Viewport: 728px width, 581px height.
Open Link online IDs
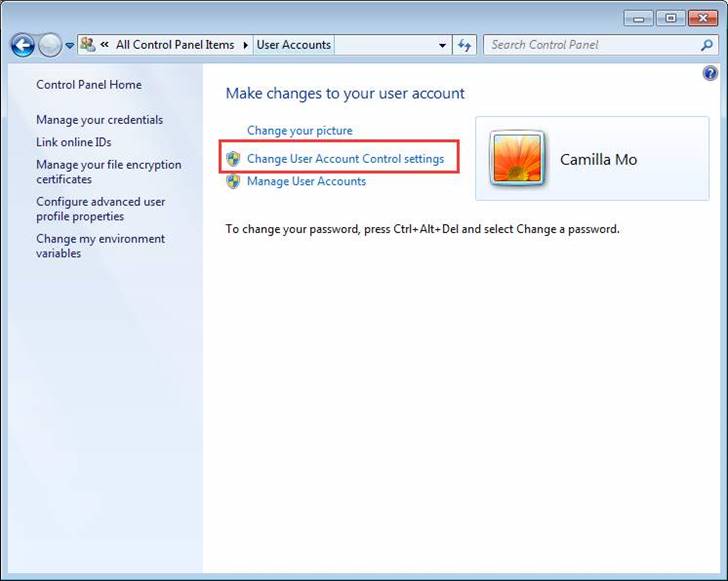[x=74, y=142]
